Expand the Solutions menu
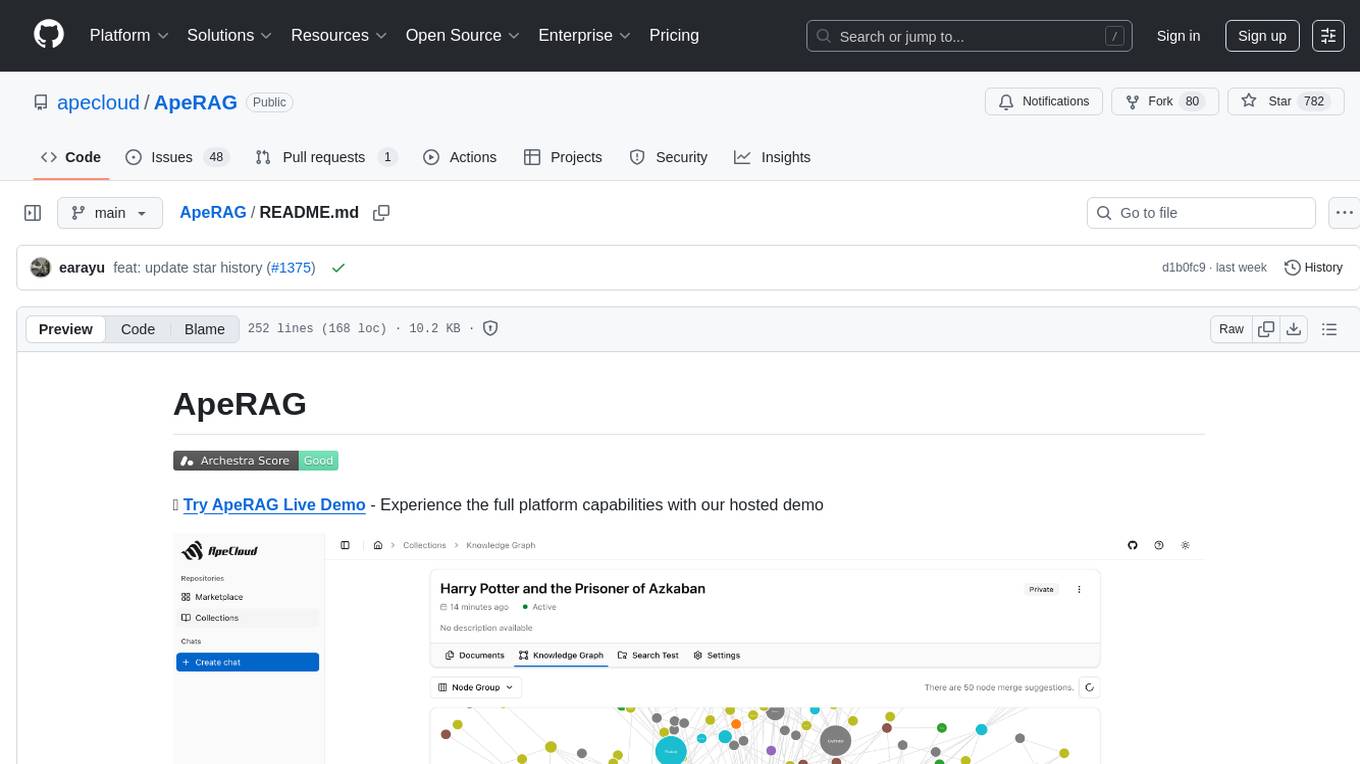Viewport: 1360px width, 764px height. click(x=230, y=35)
